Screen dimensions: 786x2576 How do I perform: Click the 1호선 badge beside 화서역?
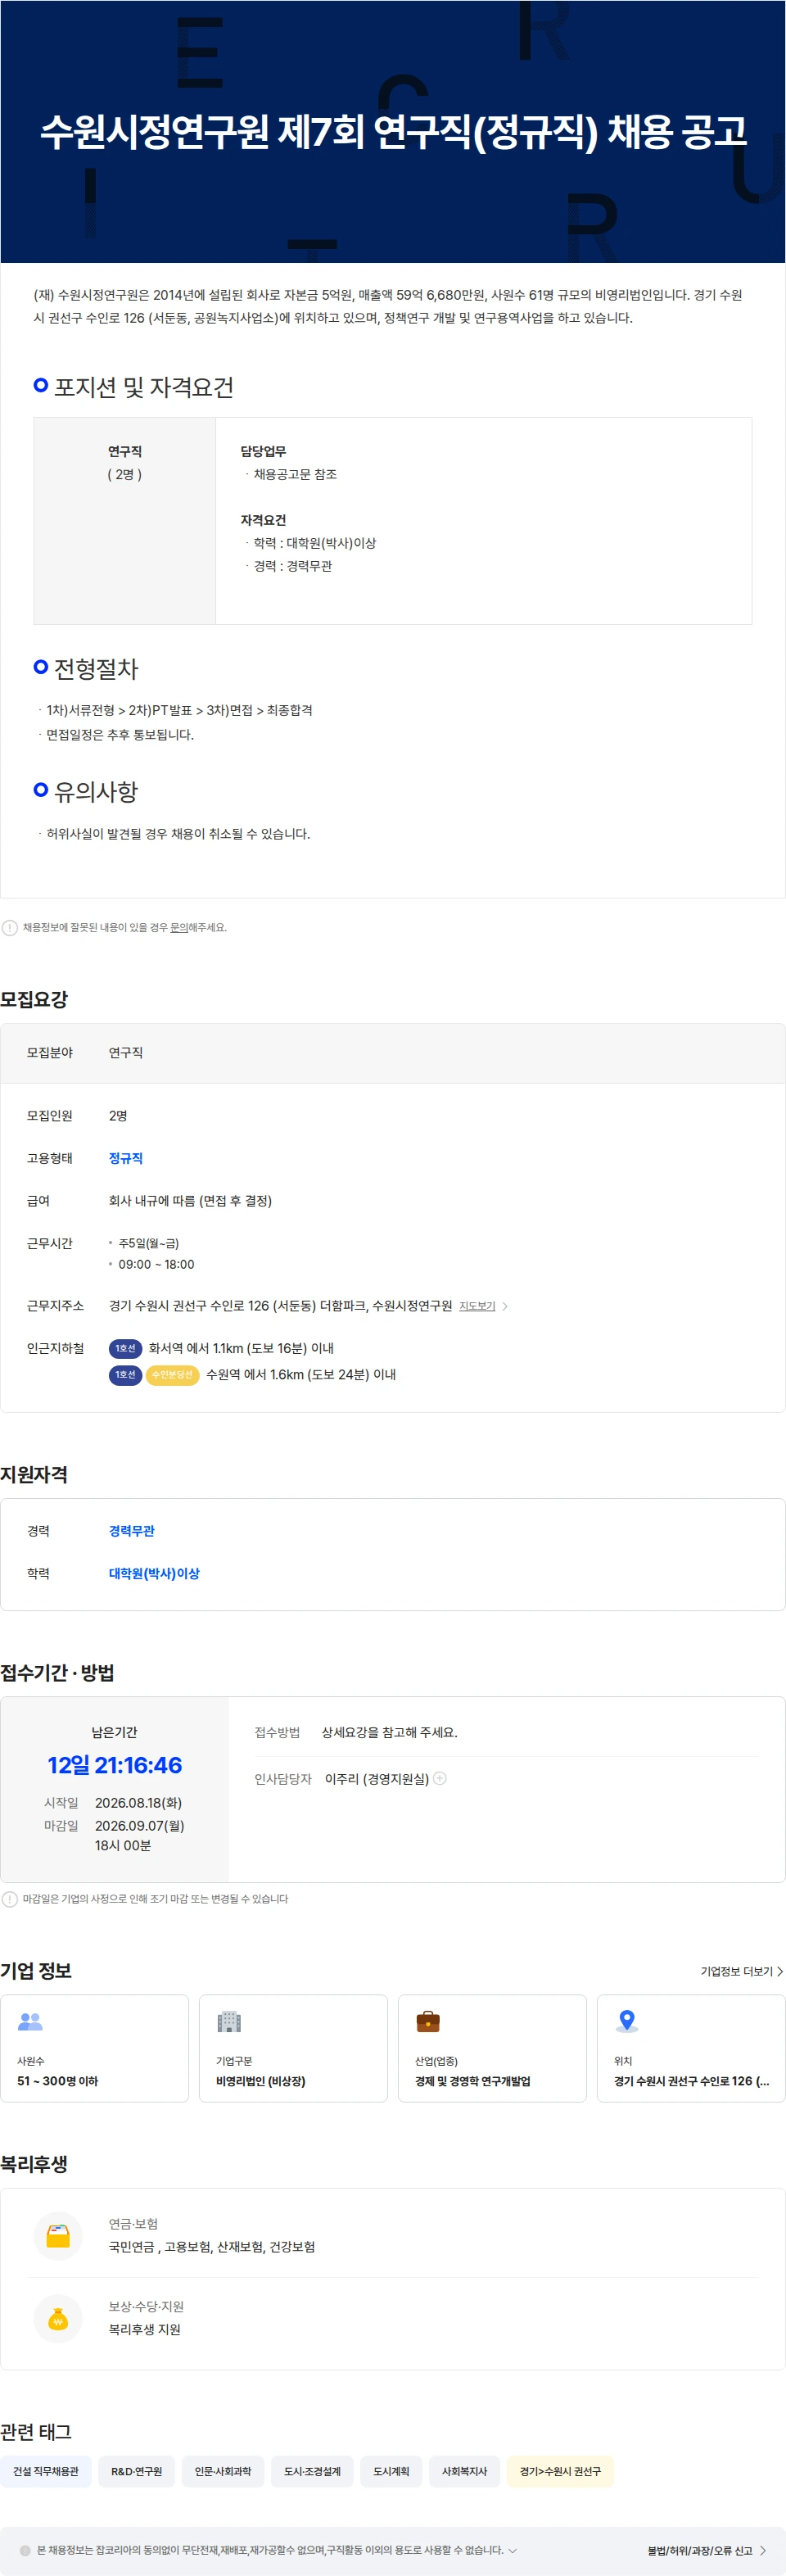coord(125,1348)
